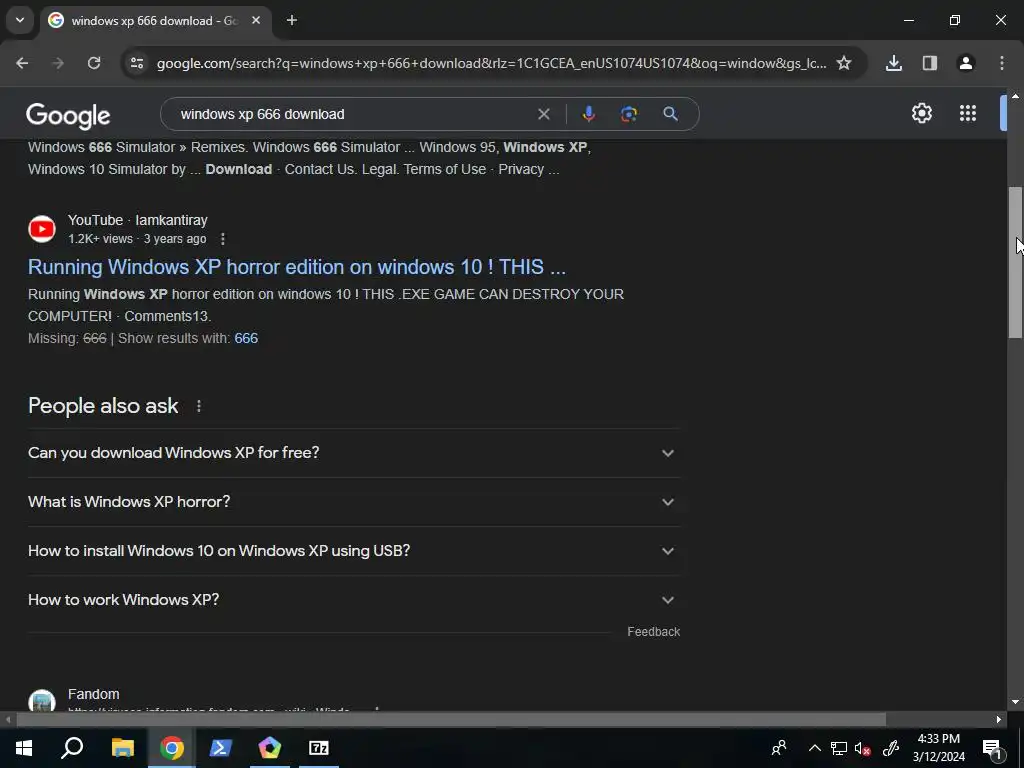This screenshot has height=768, width=1024.
Task: Open a new tab with the plus button
Action: coord(292,21)
